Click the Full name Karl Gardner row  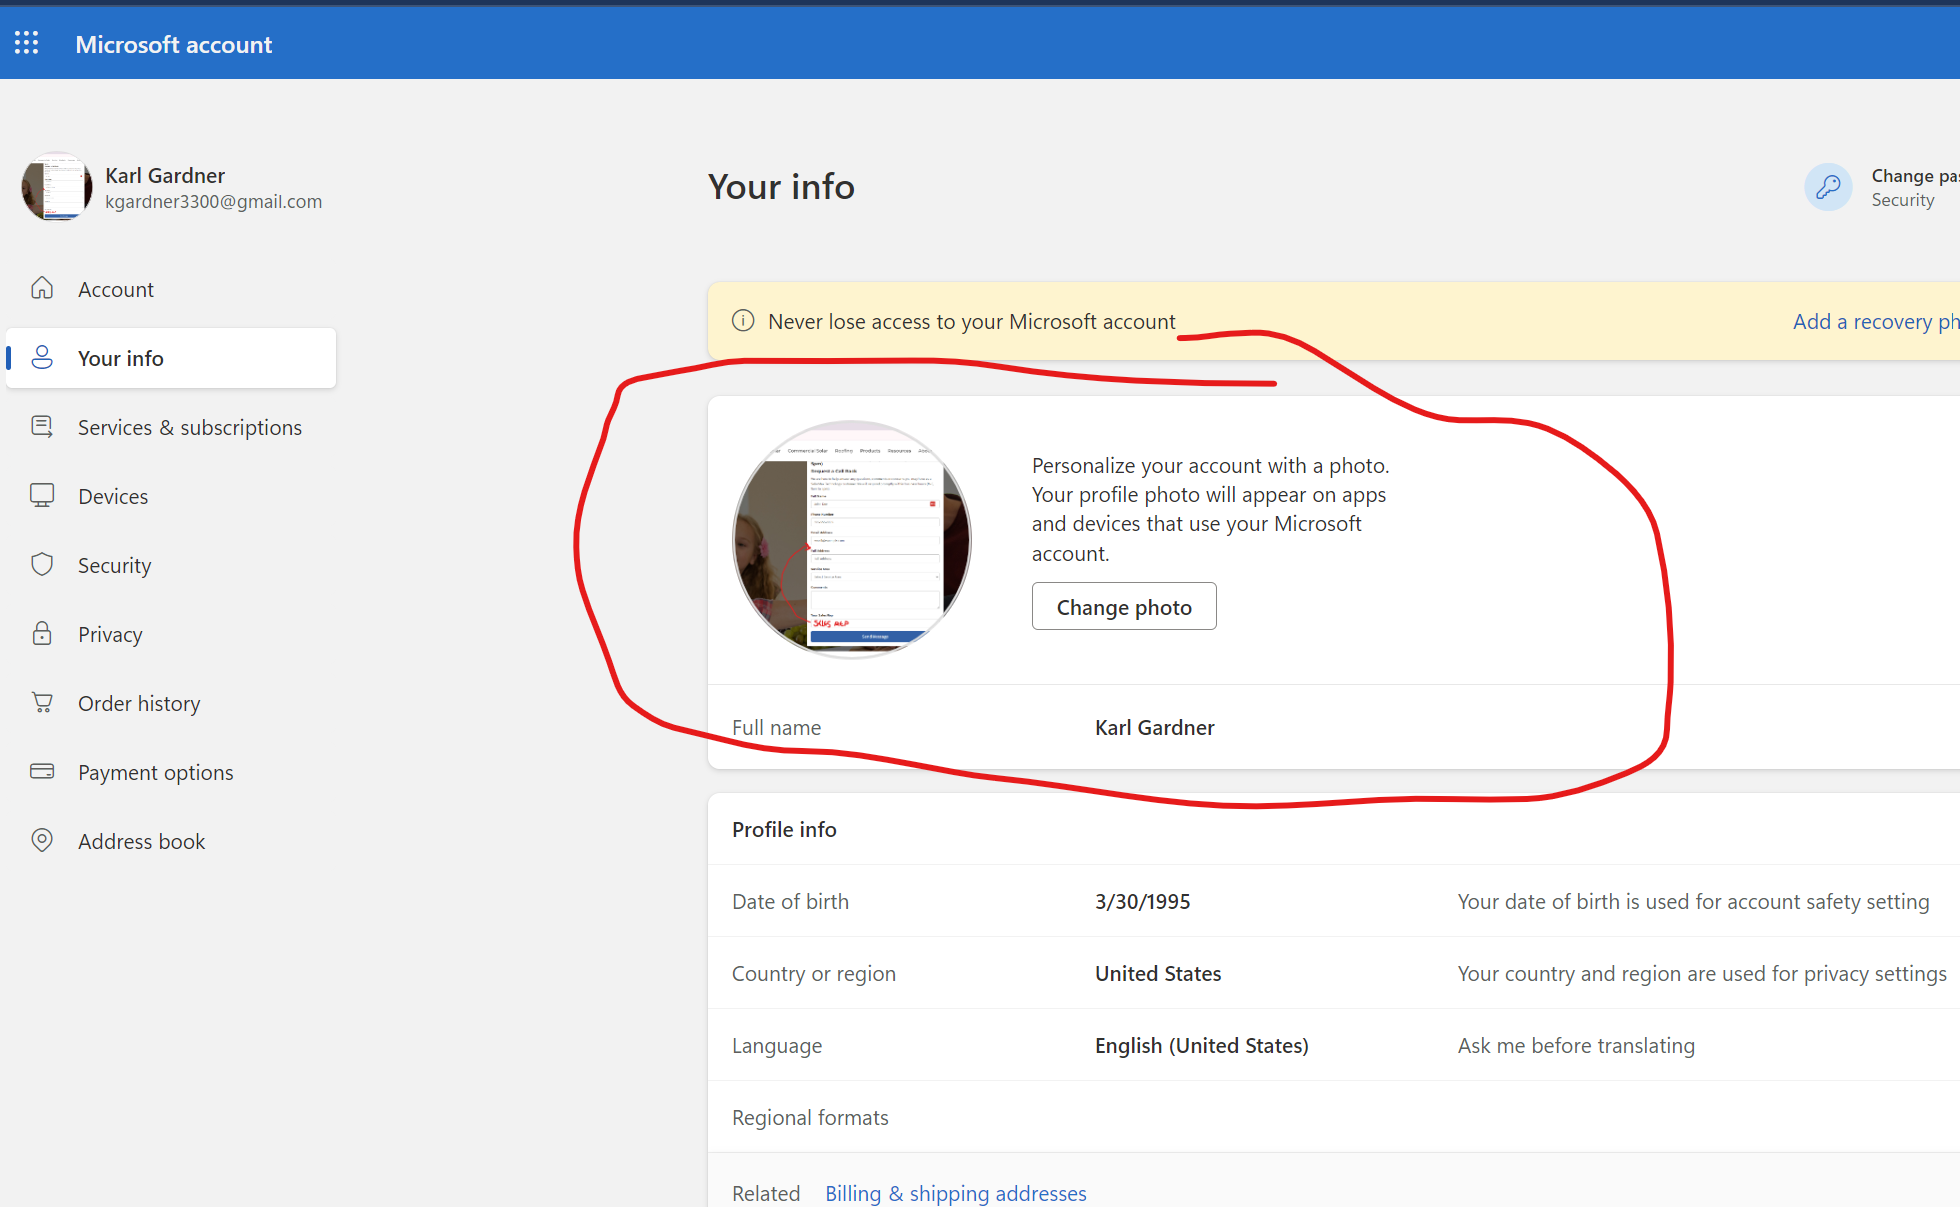[x=1334, y=727]
